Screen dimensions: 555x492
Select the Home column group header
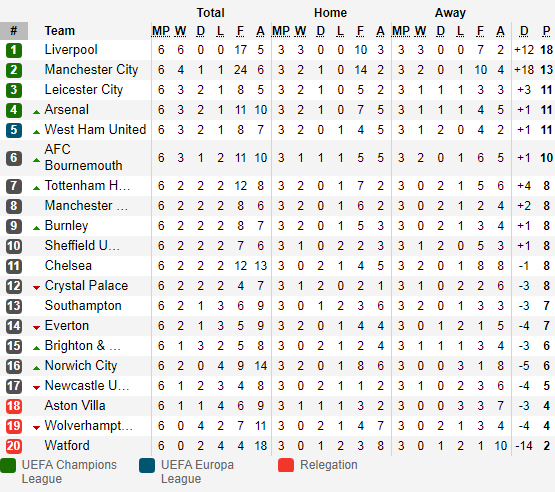pyautogui.click(x=330, y=13)
